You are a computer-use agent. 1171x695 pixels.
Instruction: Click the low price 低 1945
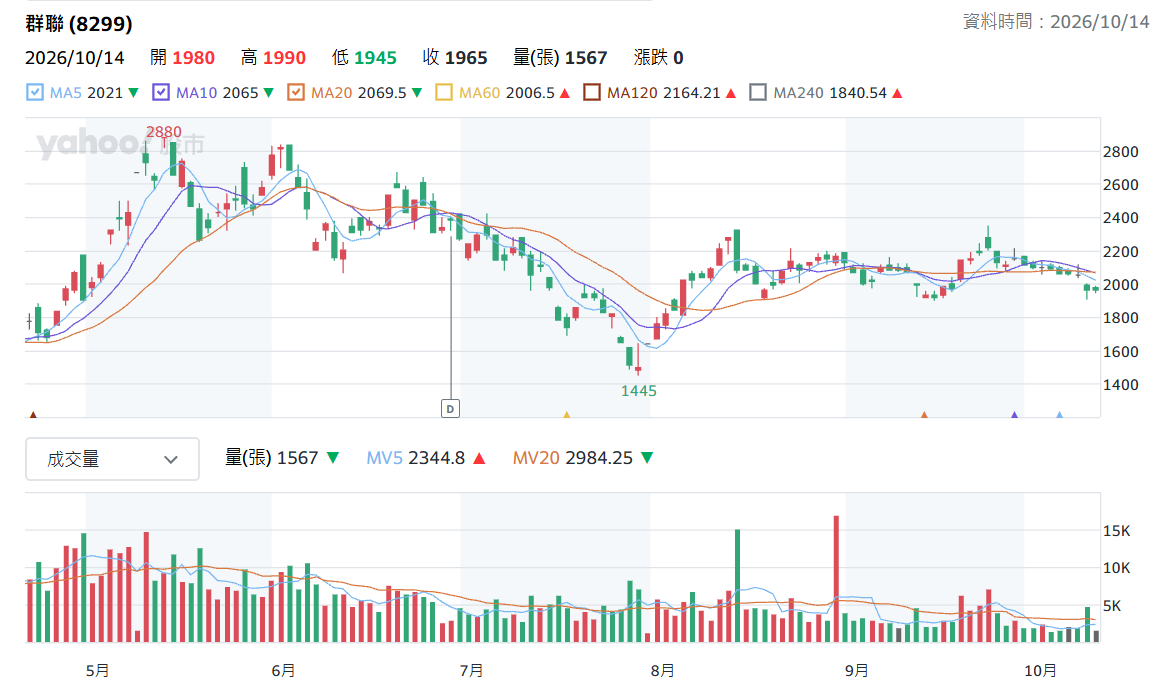click(x=364, y=57)
